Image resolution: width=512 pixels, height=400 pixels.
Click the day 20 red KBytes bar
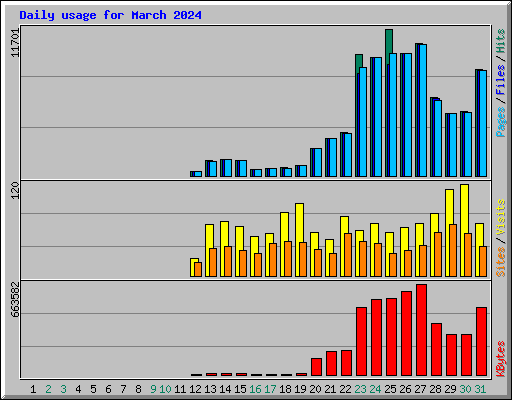(316, 367)
